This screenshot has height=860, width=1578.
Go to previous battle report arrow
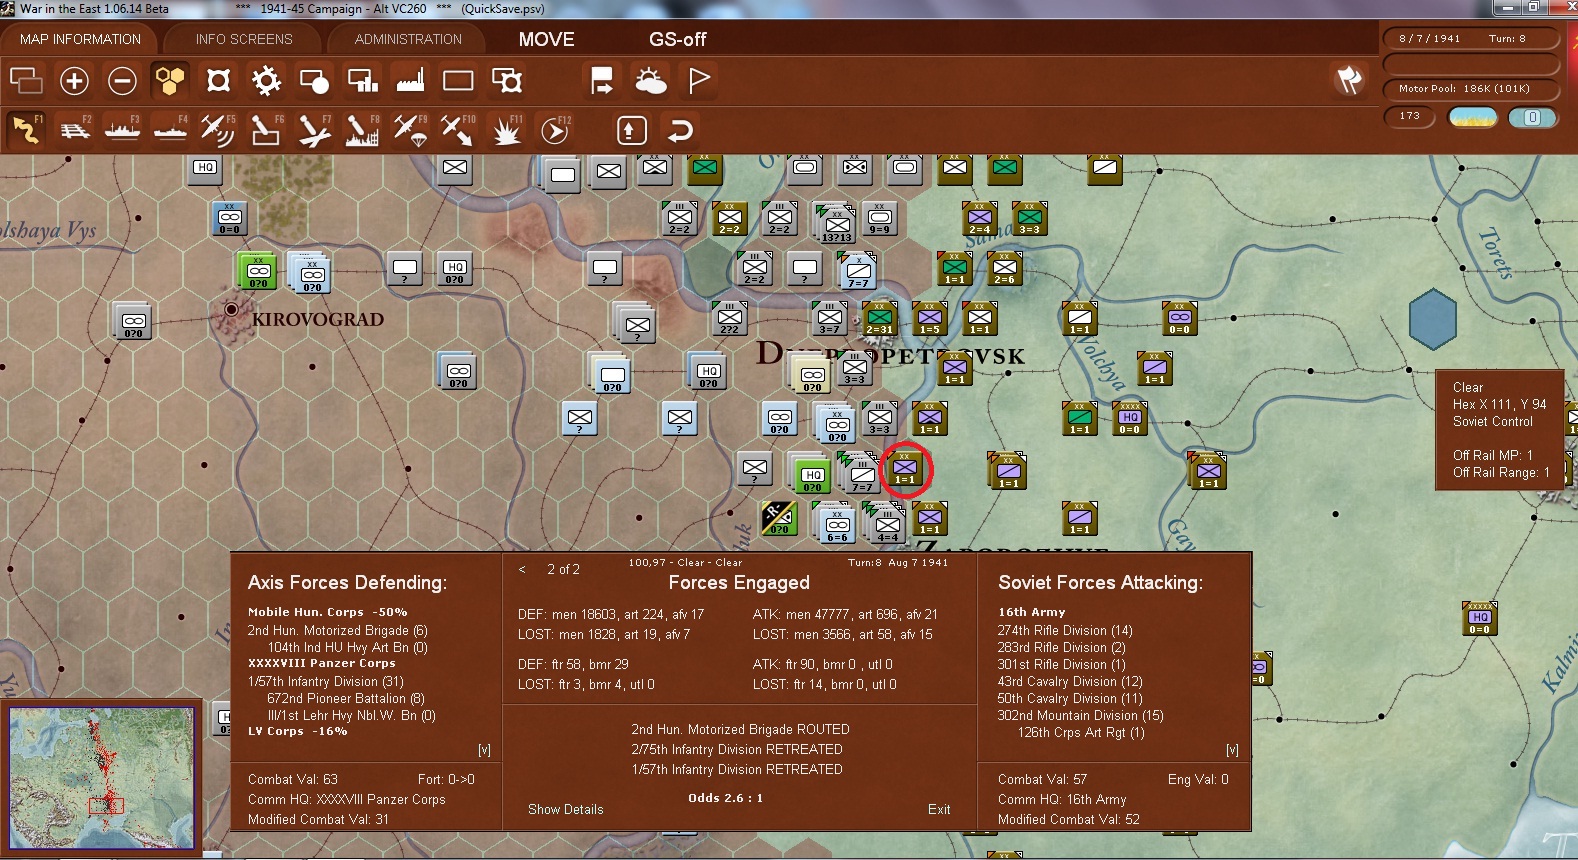coord(522,569)
